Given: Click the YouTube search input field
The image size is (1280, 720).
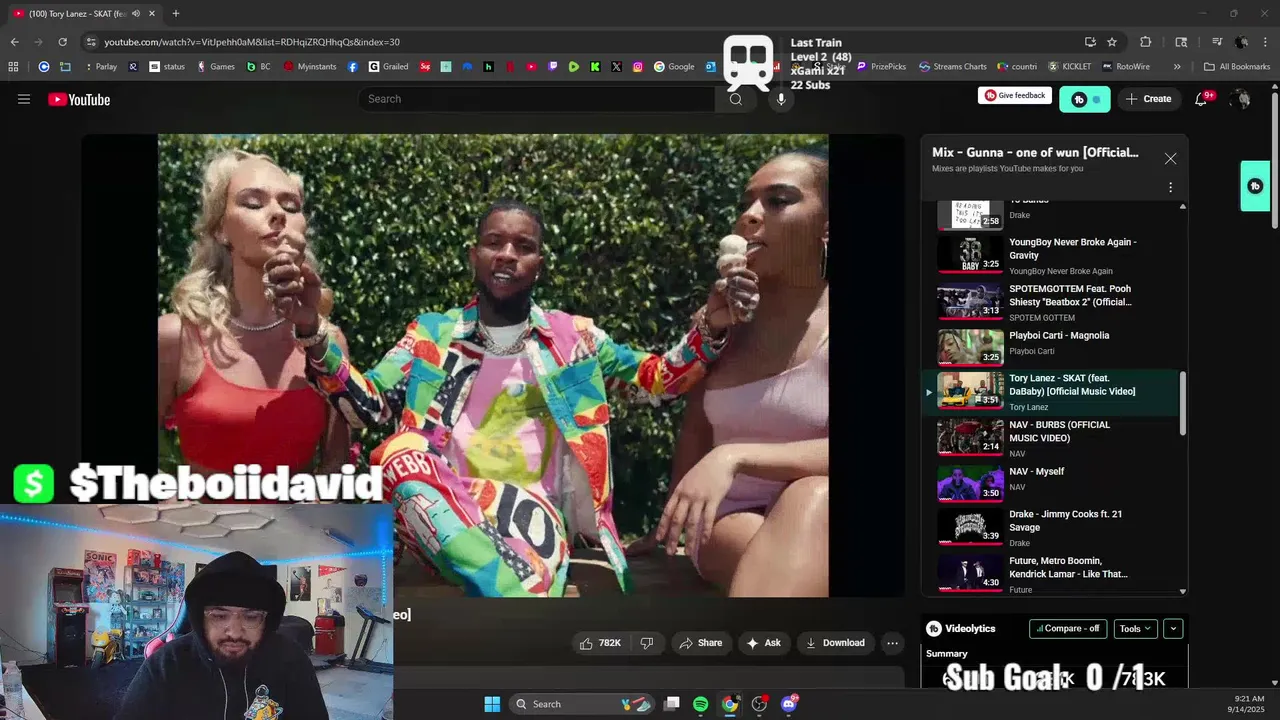Looking at the screenshot, I should coord(536,99).
